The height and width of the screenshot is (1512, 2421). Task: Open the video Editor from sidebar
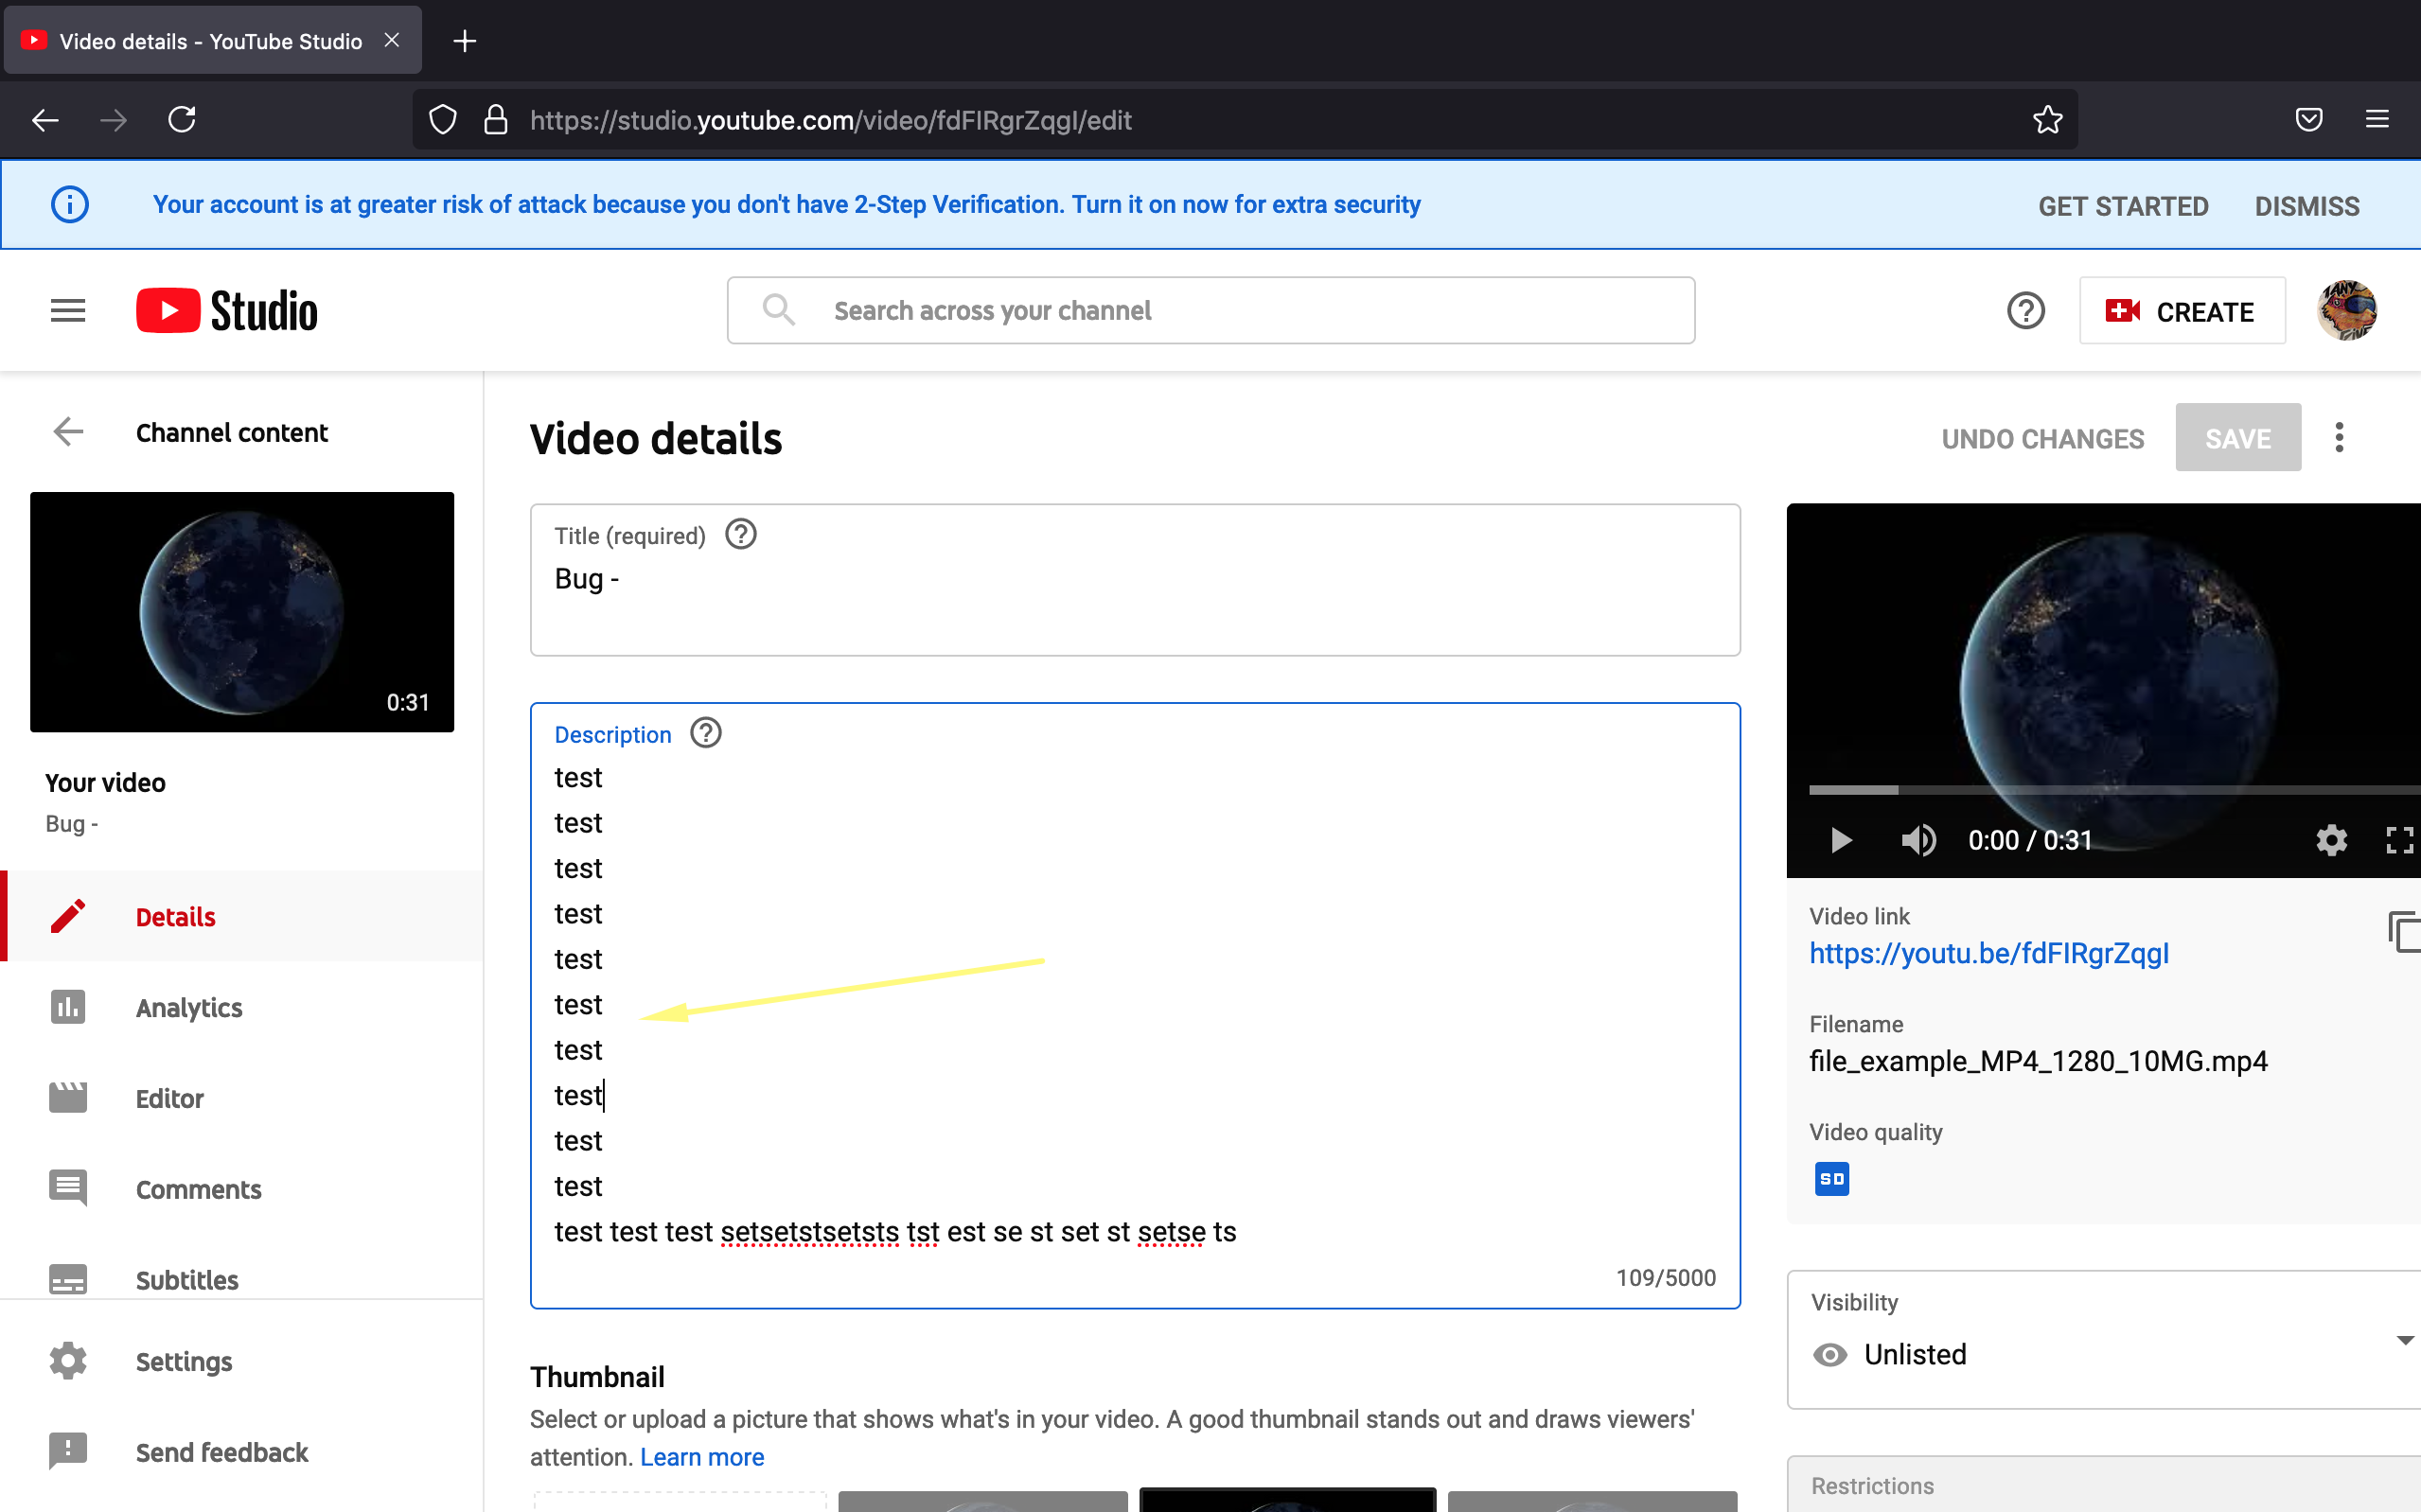pyautogui.click(x=170, y=1097)
